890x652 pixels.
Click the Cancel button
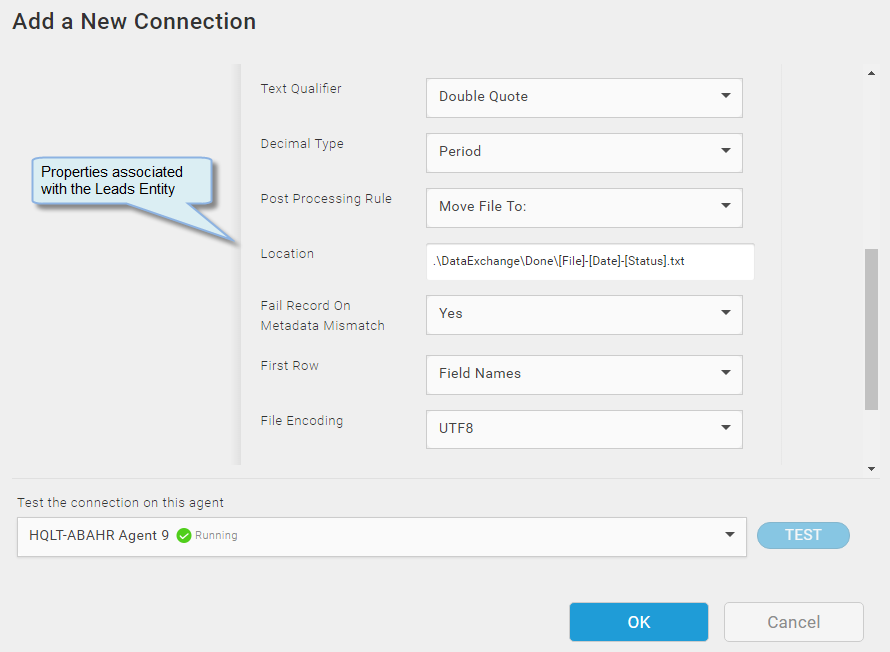pyautogui.click(x=794, y=622)
